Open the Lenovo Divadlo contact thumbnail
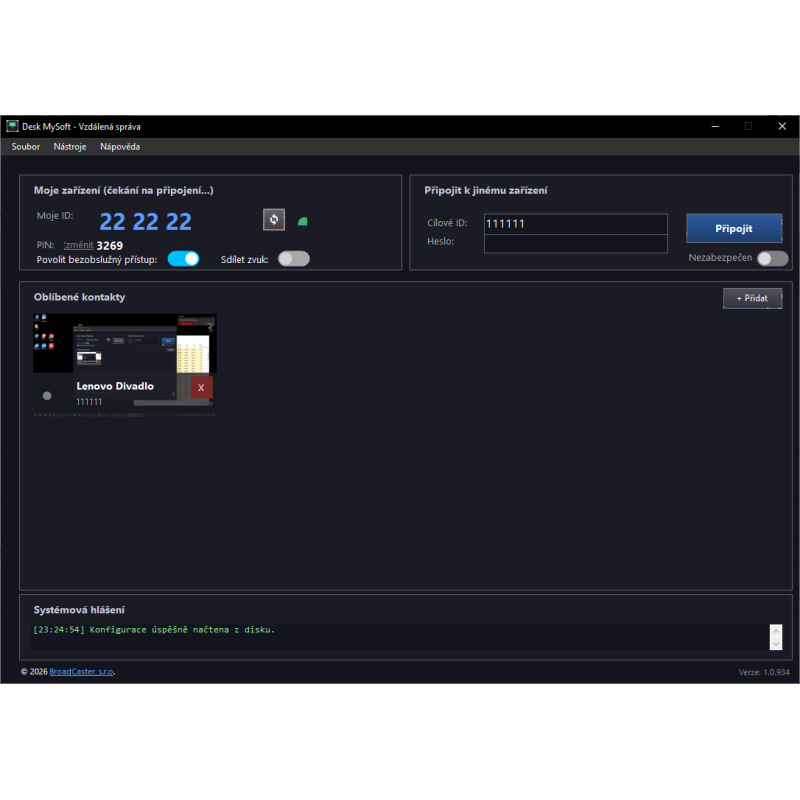Screen dimensions: 800x800 click(x=124, y=365)
